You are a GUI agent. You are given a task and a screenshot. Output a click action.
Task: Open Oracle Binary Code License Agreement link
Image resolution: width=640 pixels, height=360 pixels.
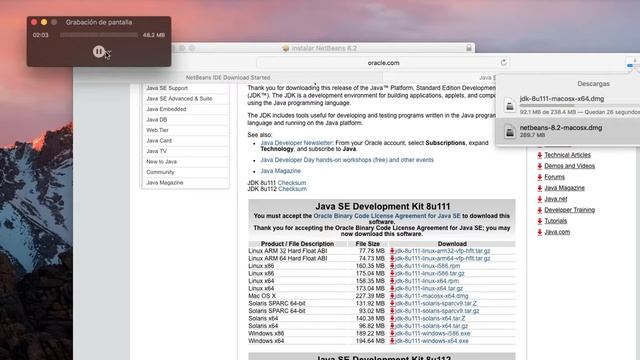pyautogui.click(x=387, y=216)
